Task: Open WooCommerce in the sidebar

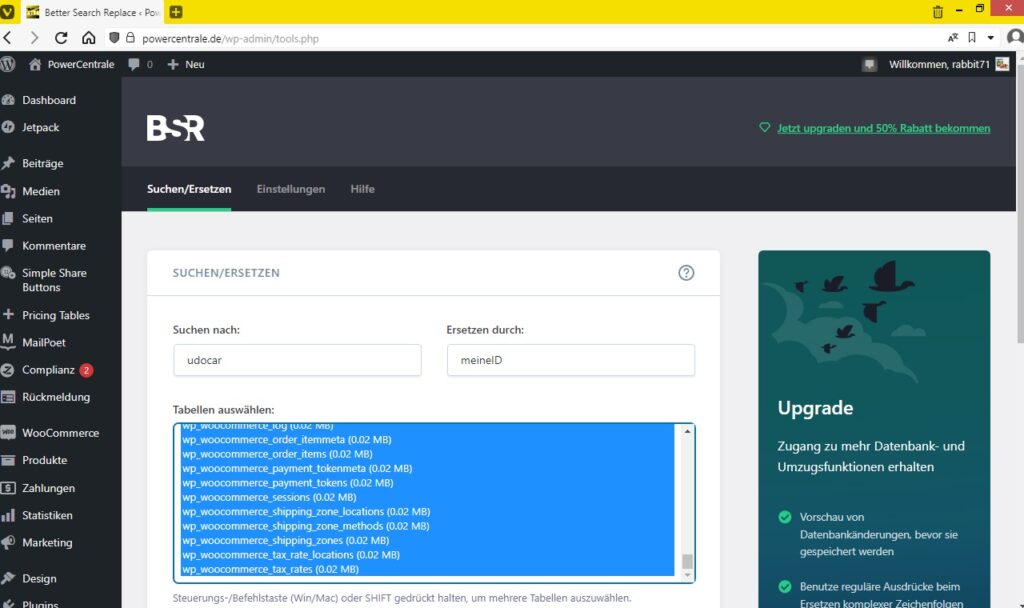Action: 61,433
